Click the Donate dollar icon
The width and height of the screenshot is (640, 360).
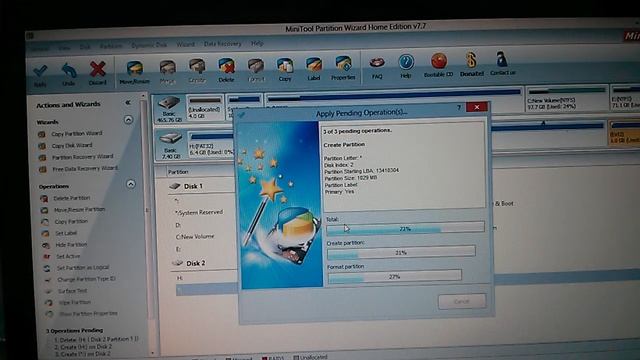(471, 60)
